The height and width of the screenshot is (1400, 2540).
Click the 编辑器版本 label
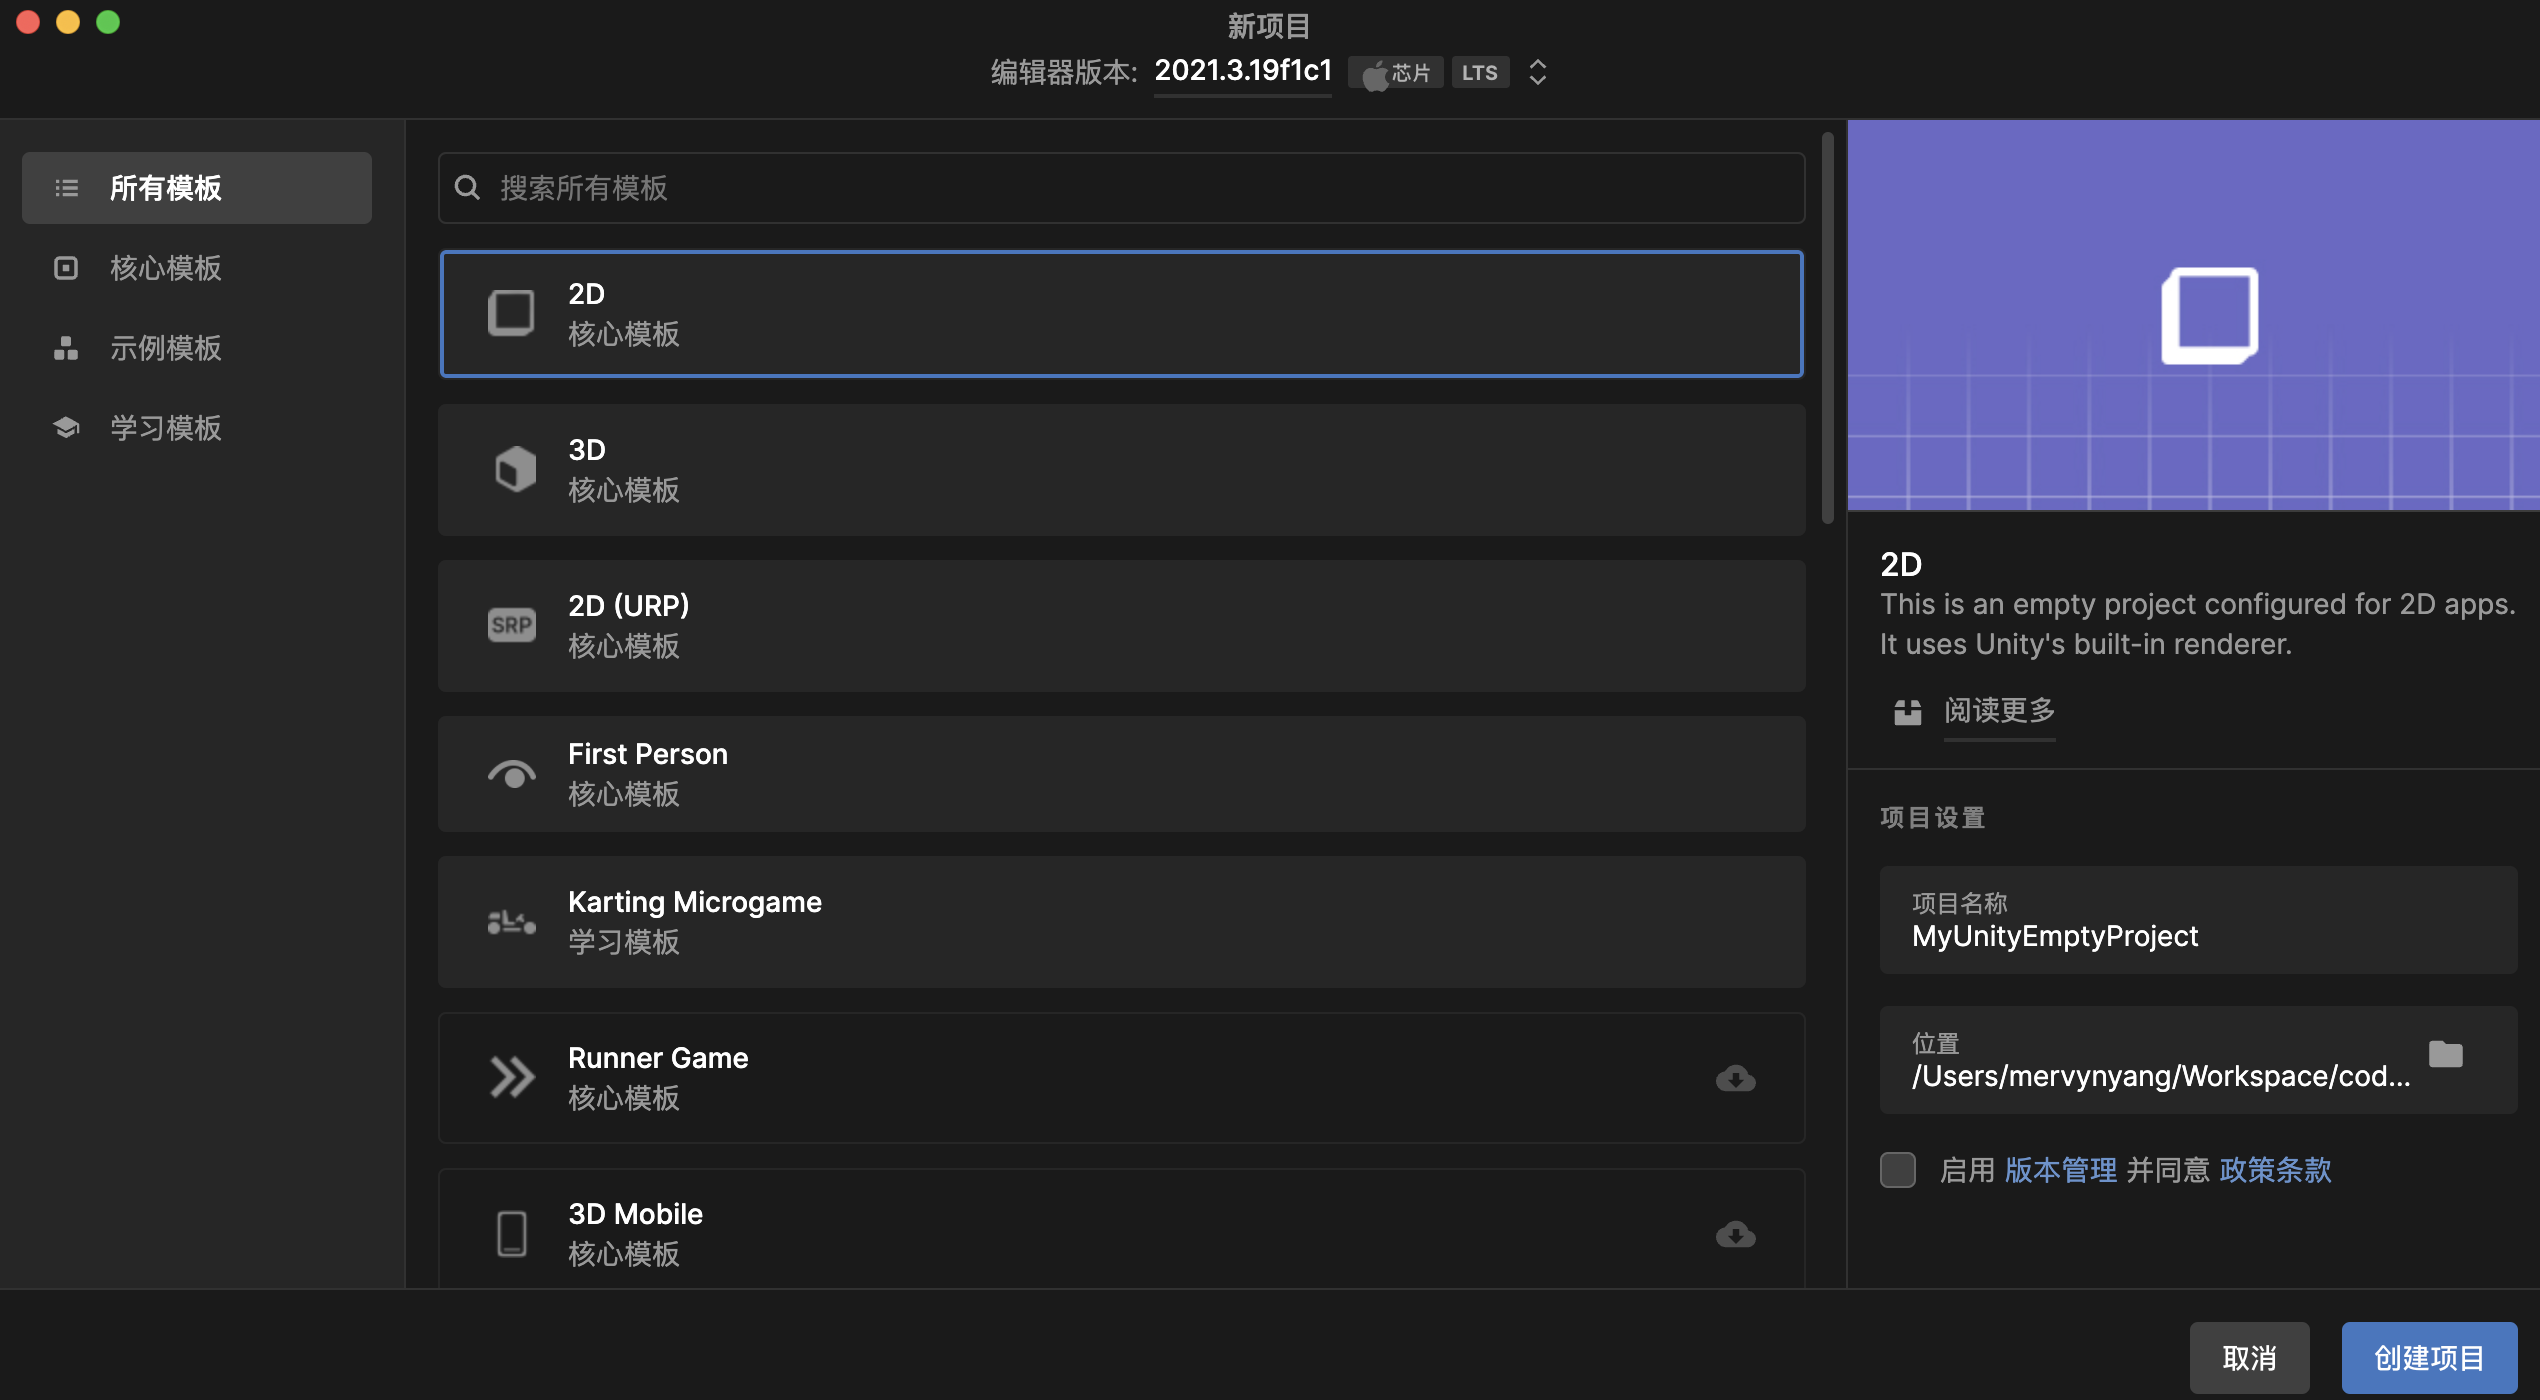1064,72
